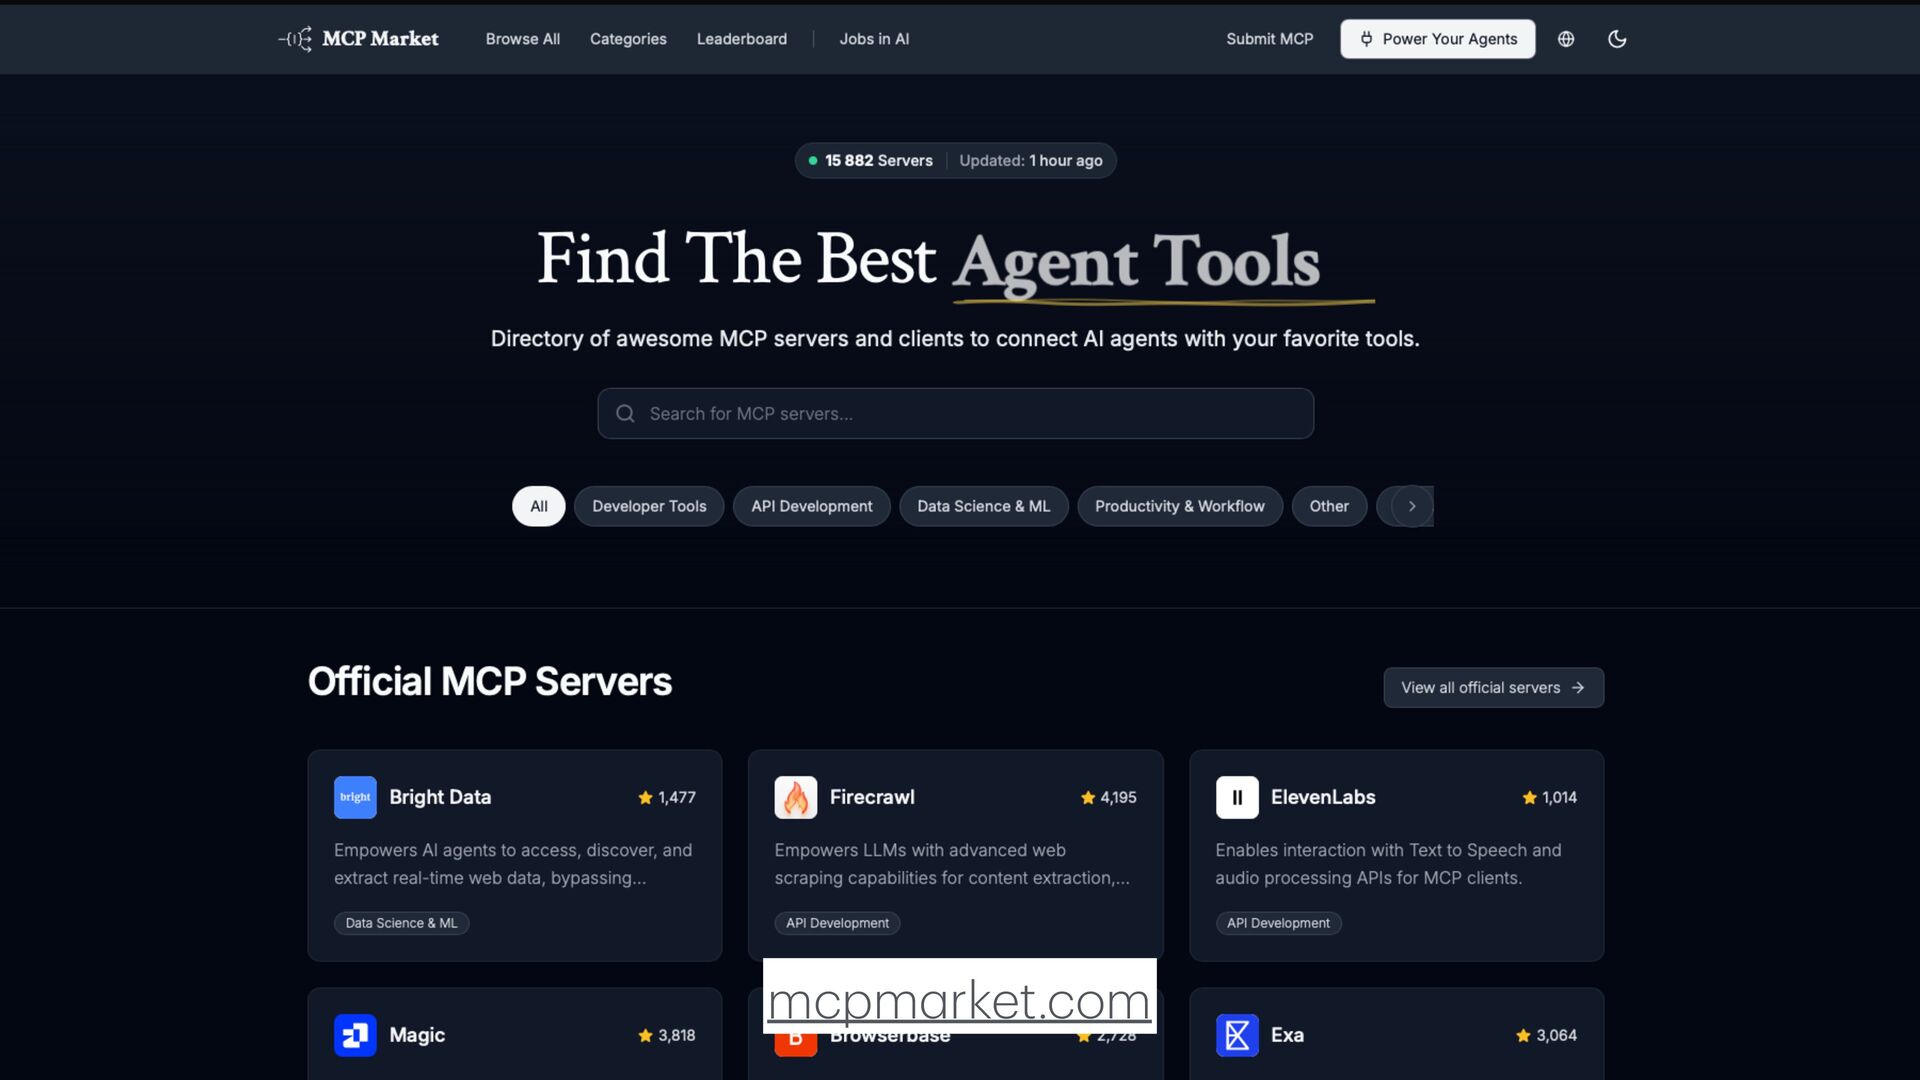The height and width of the screenshot is (1080, 1920).
Task: Click View all official servers
Action: point(1493,688)
